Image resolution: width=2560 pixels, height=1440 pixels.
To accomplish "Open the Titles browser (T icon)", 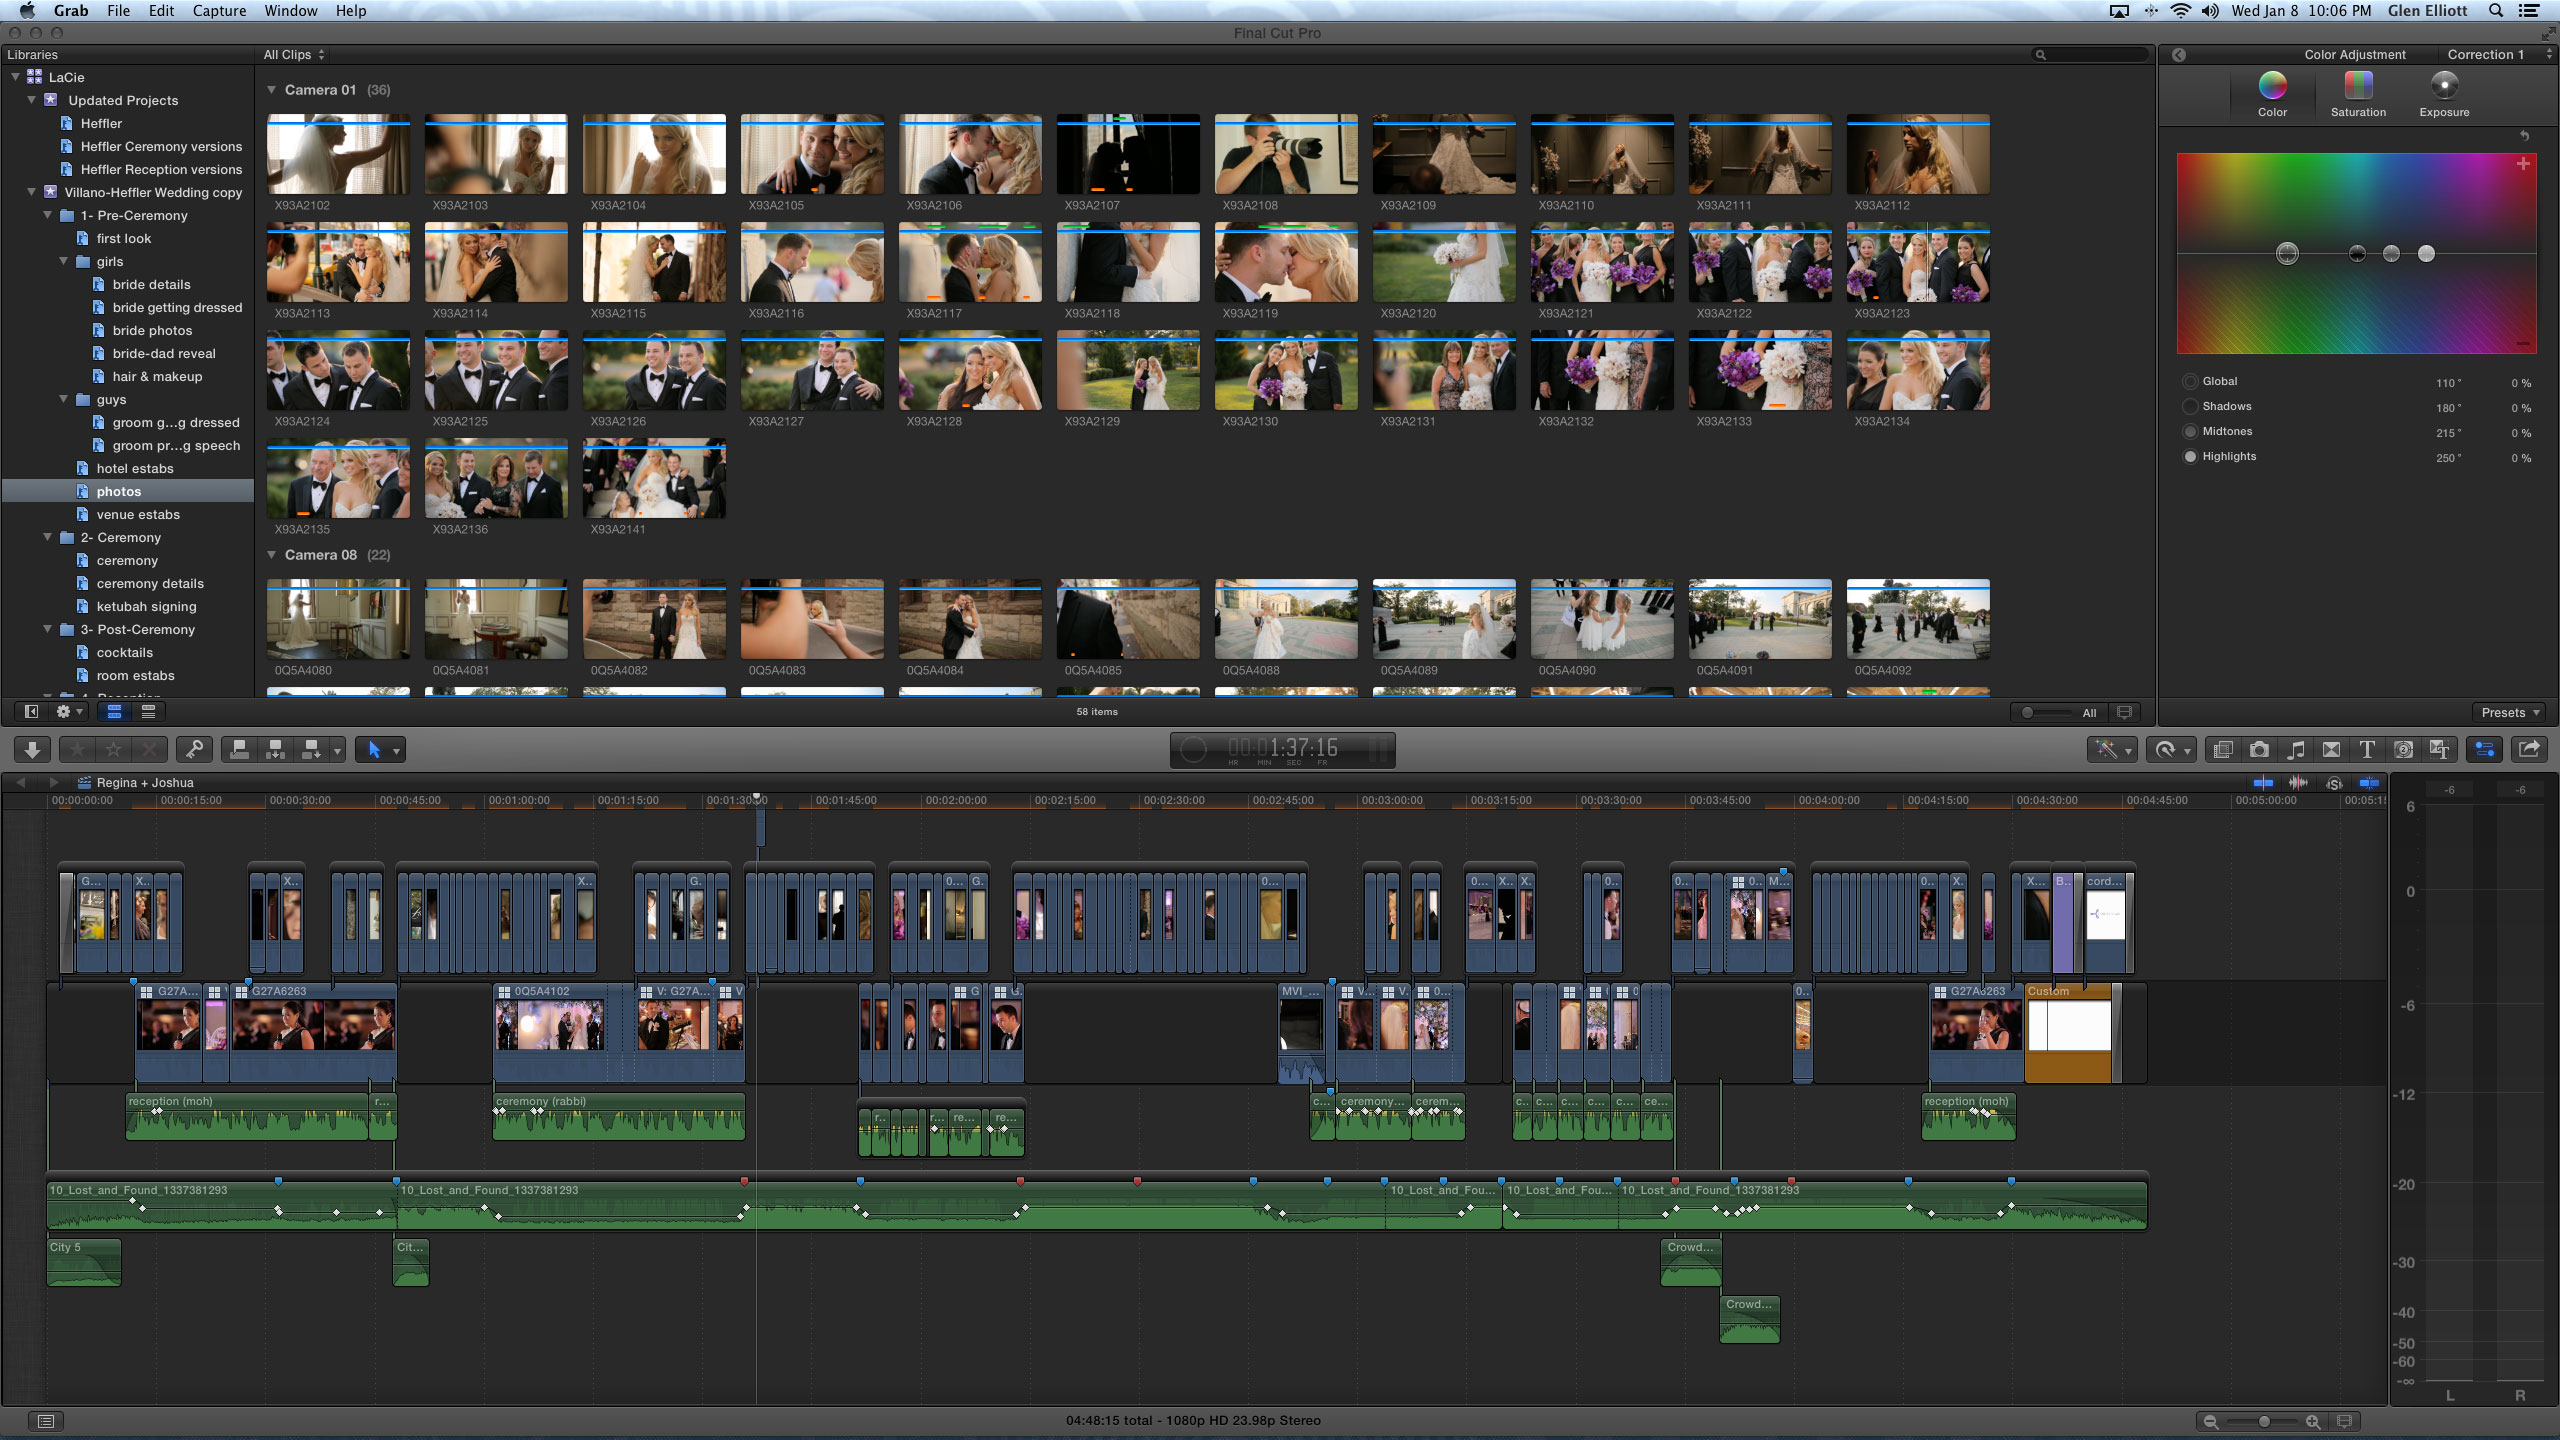I will 2367,750.
